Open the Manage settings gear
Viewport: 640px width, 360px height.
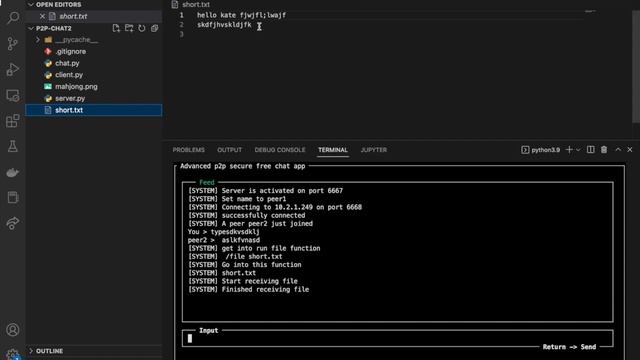click(x=13, y=354)
